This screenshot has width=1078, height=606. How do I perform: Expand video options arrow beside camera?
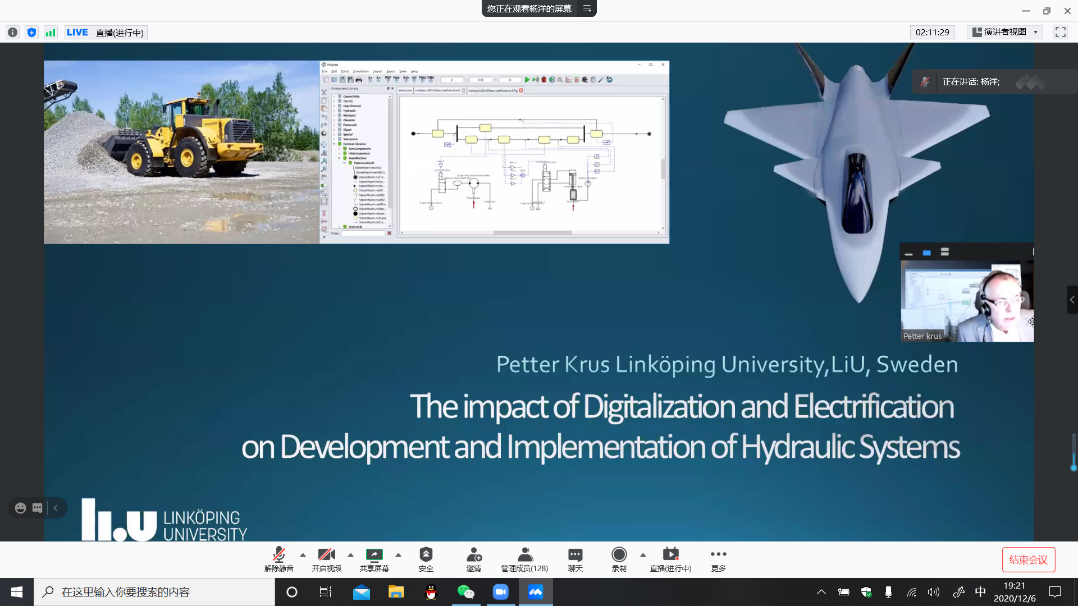pyautogui.click(x=350, y=554)
